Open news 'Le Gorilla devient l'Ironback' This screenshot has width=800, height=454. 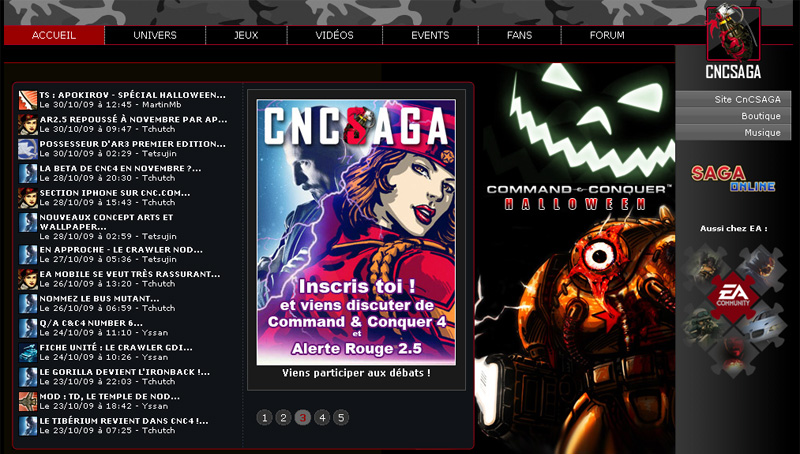pyautogui.click(x=125, y=372)
